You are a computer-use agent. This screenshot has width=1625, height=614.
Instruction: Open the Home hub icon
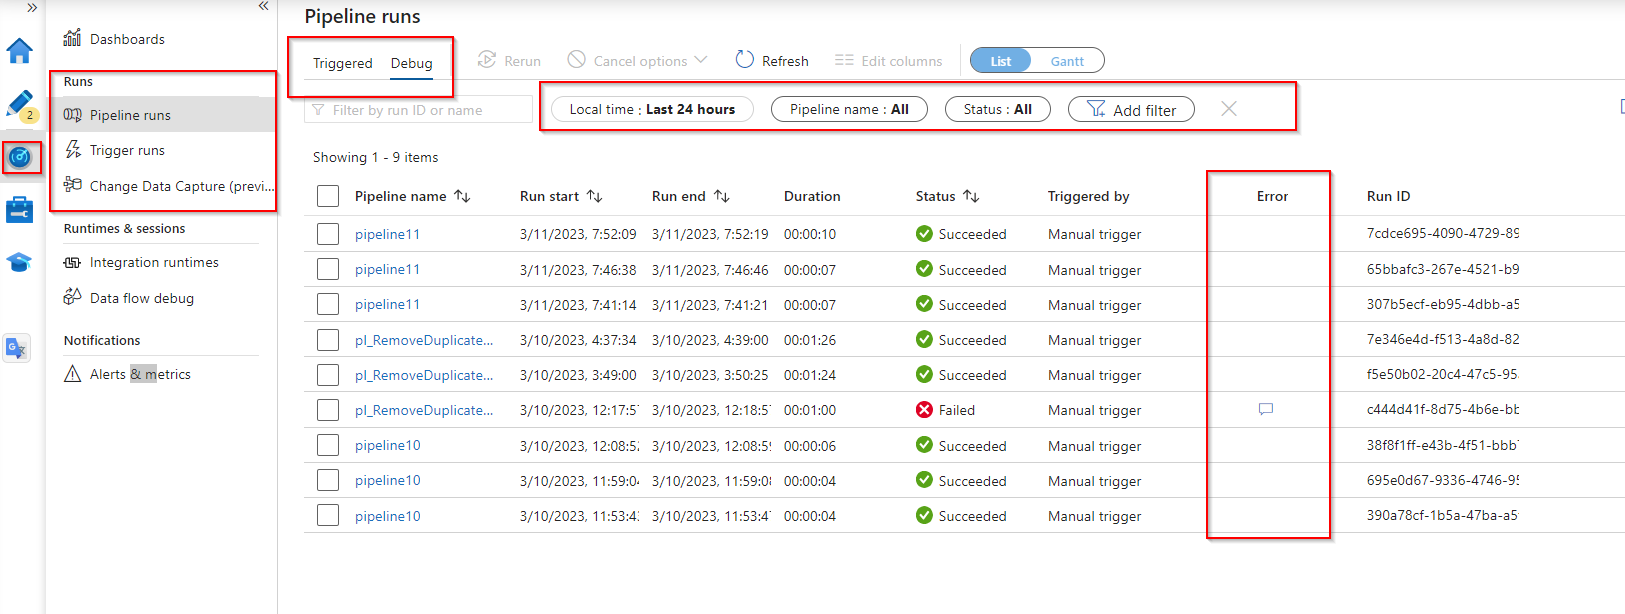(x=20, y=50)
